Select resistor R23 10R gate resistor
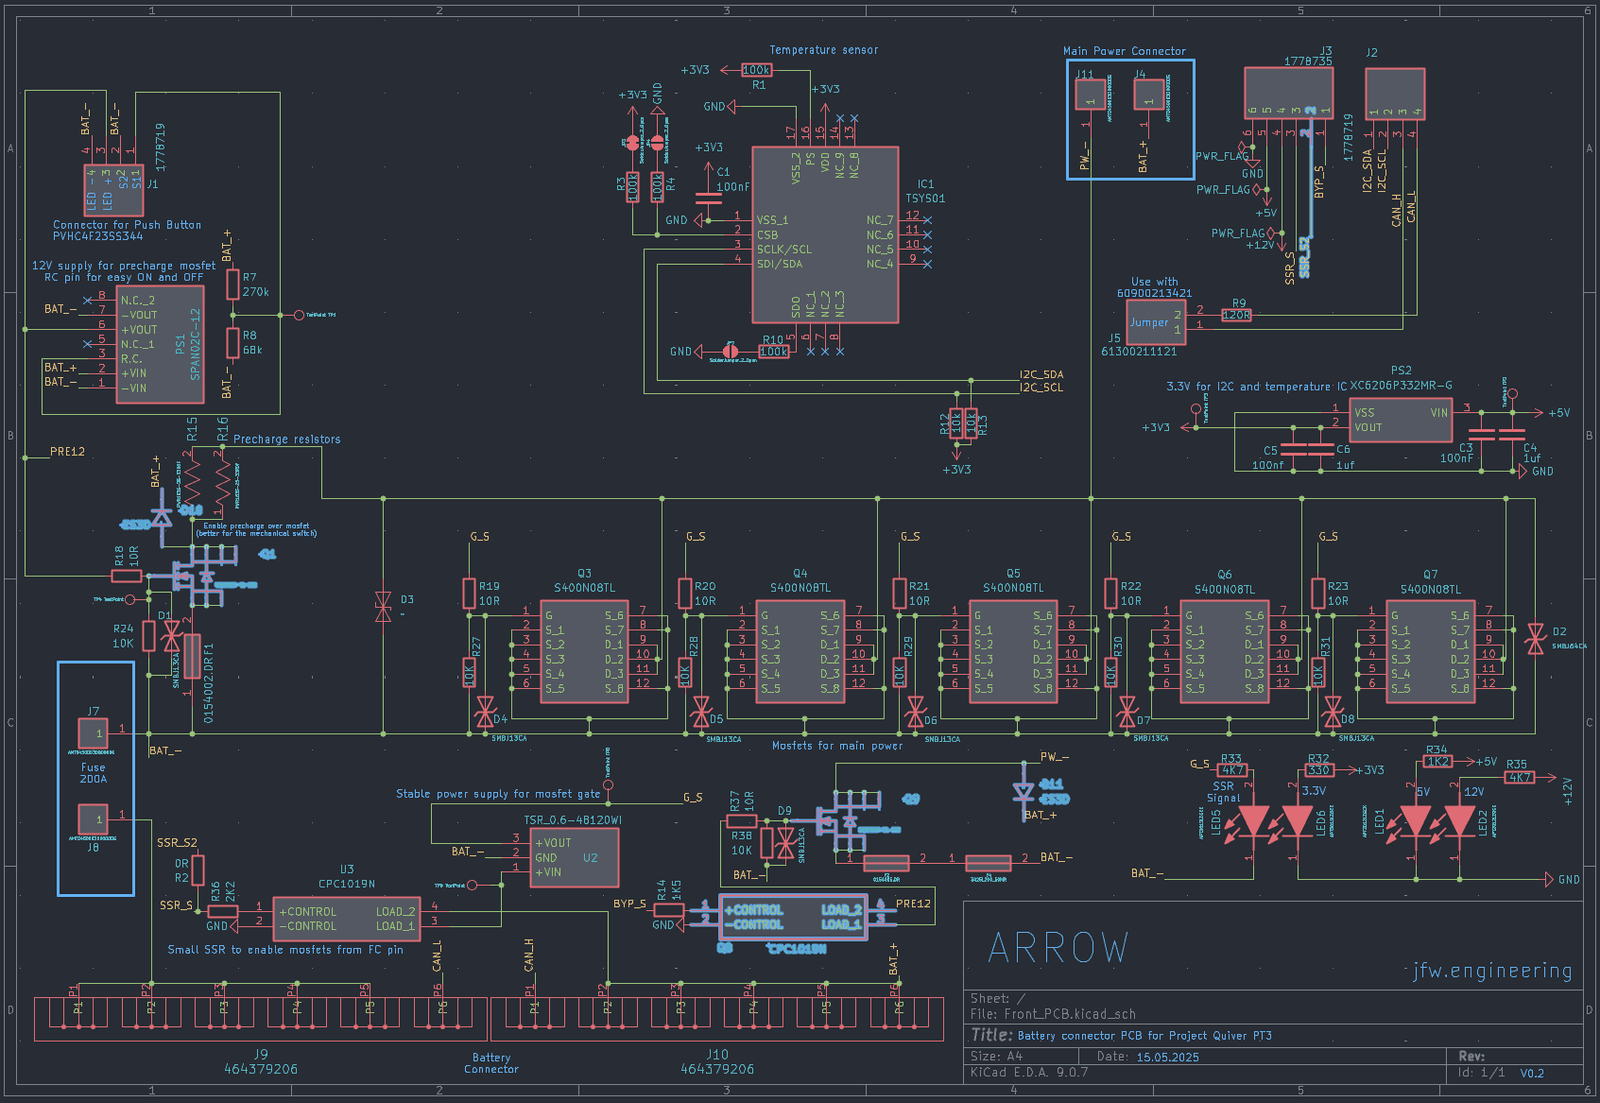1600x1103 pixels. pyautogui.click(x=1318, y=594)
